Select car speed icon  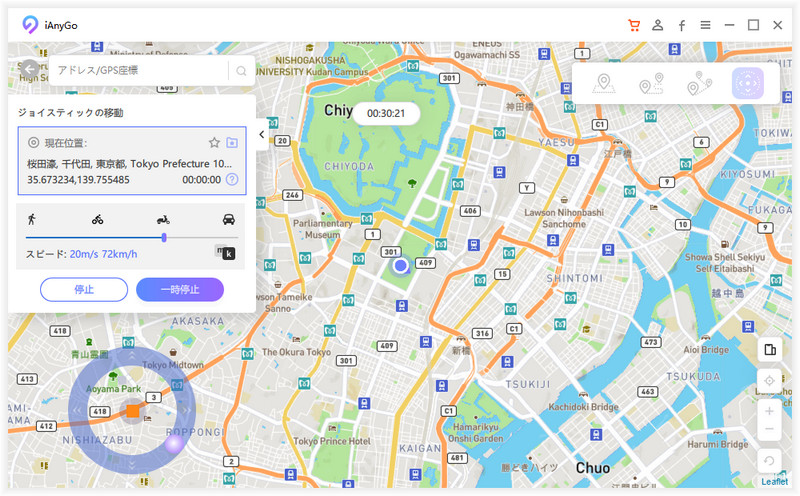[x=229, y=219]
